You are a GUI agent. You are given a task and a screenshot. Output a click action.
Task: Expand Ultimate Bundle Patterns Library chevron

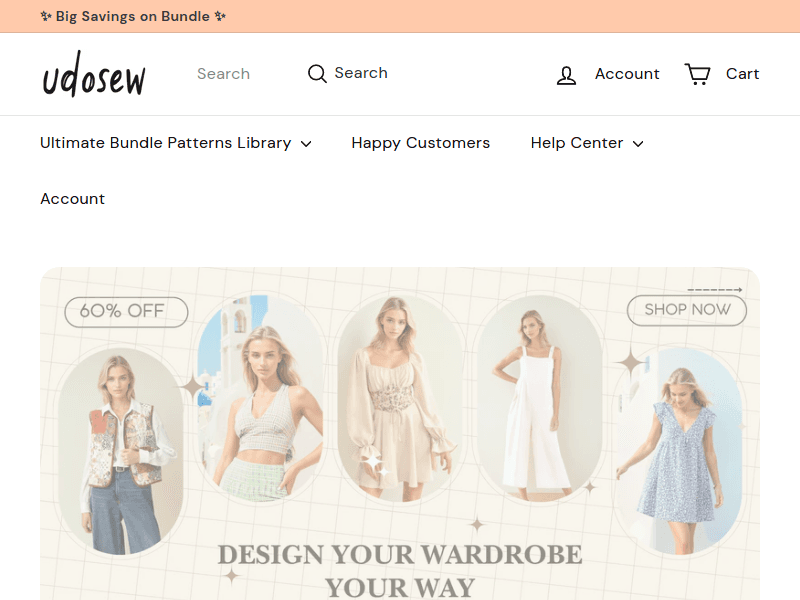pyautogui.click(x=306, y=144)
